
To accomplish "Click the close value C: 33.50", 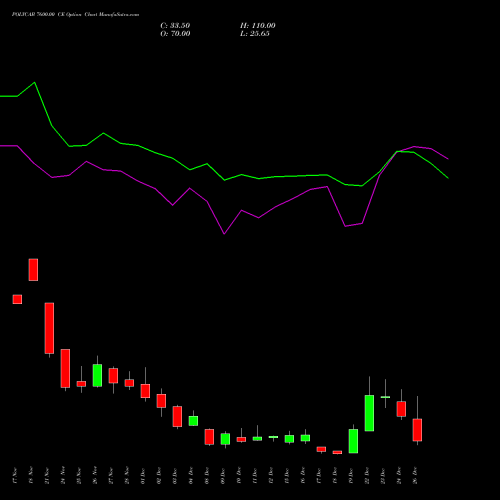I will [x=175, y=26].
